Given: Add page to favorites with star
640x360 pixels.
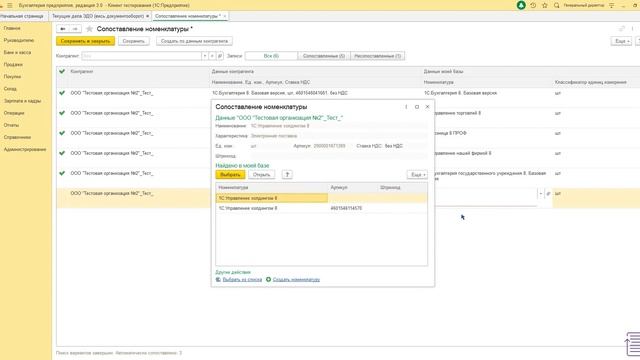Looking at the screenshot, I should (x=89, y=29).
